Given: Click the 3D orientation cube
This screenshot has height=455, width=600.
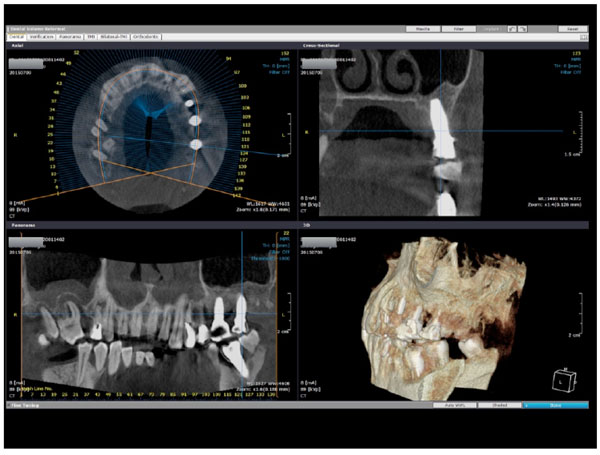Looking at the screenshot, I should click(564, 380).
